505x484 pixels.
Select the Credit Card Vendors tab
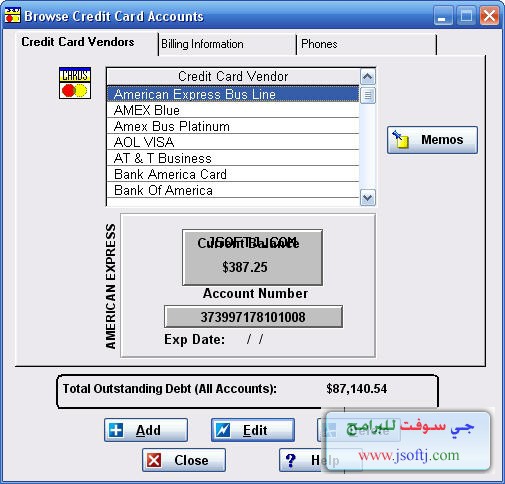coord(87,43)
